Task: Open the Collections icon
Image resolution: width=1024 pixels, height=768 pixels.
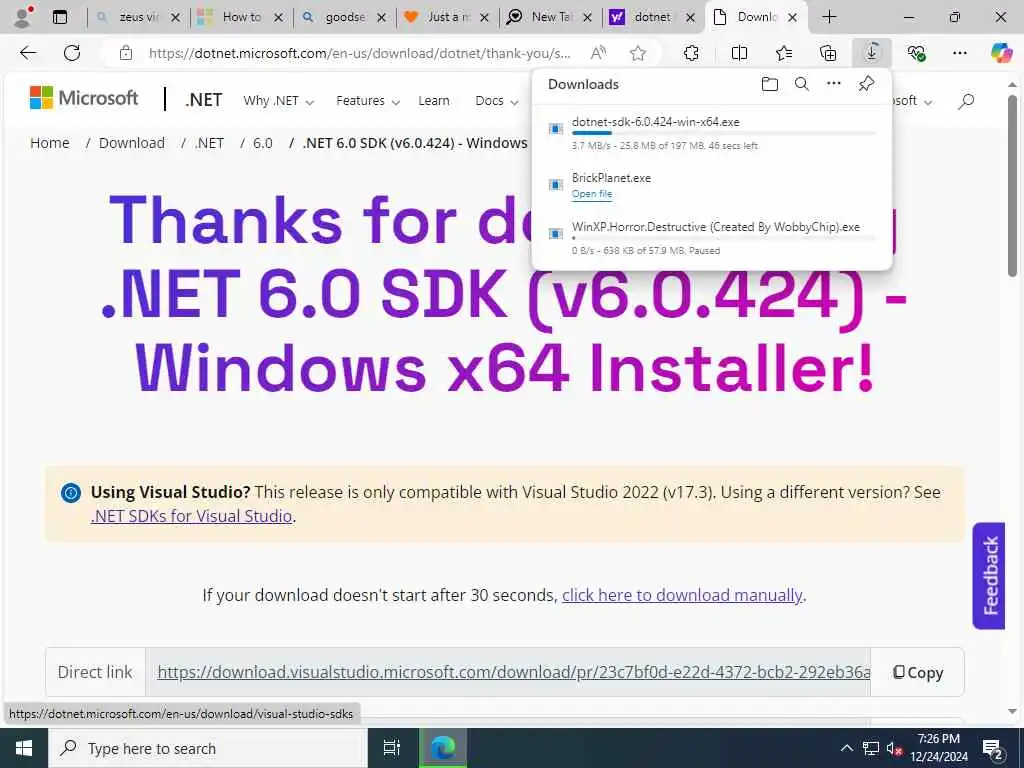Action: (x=828, y=53)
